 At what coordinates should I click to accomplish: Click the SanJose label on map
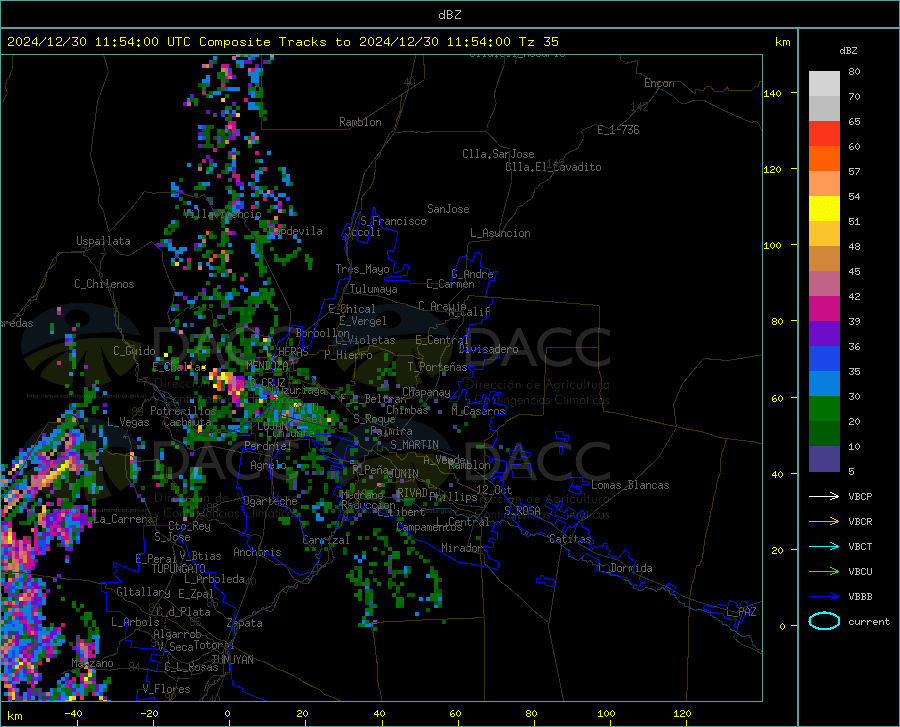pyautogui.click(x=448, y=209)
